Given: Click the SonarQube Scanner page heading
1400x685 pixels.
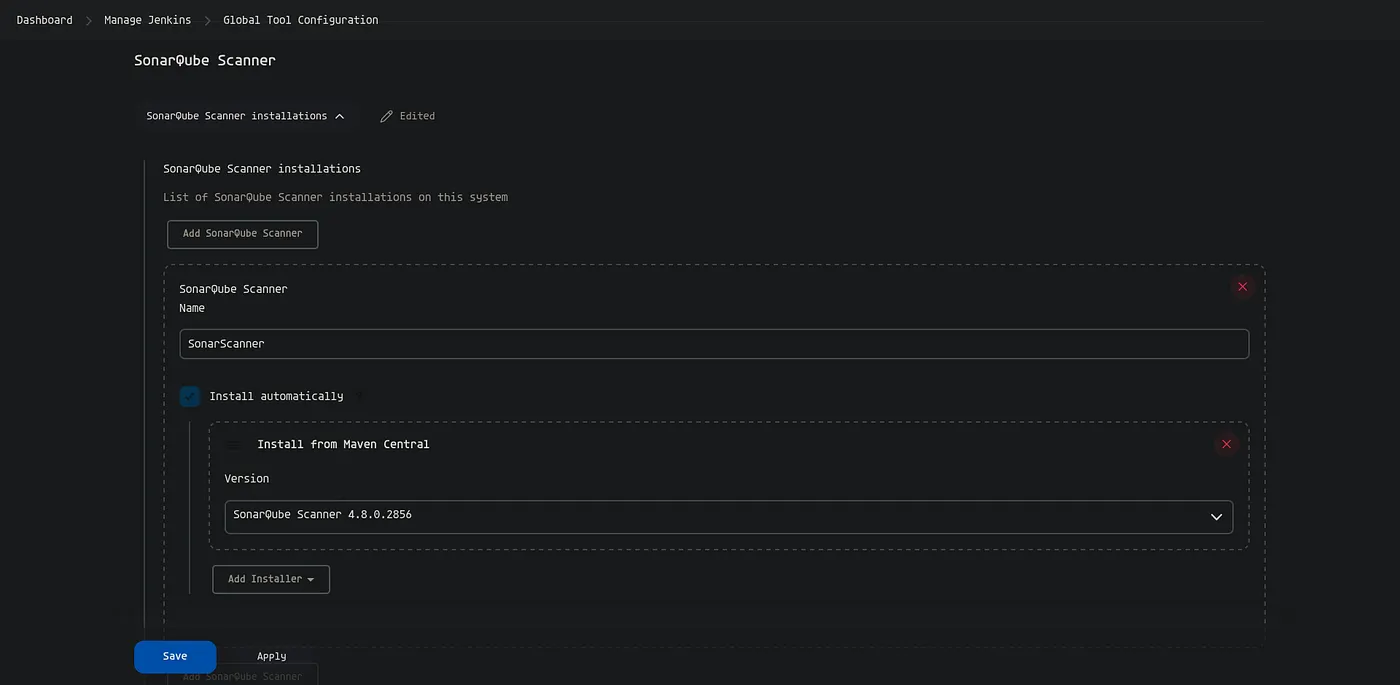Looking at the screenshot, I should (x=205, y=60).
